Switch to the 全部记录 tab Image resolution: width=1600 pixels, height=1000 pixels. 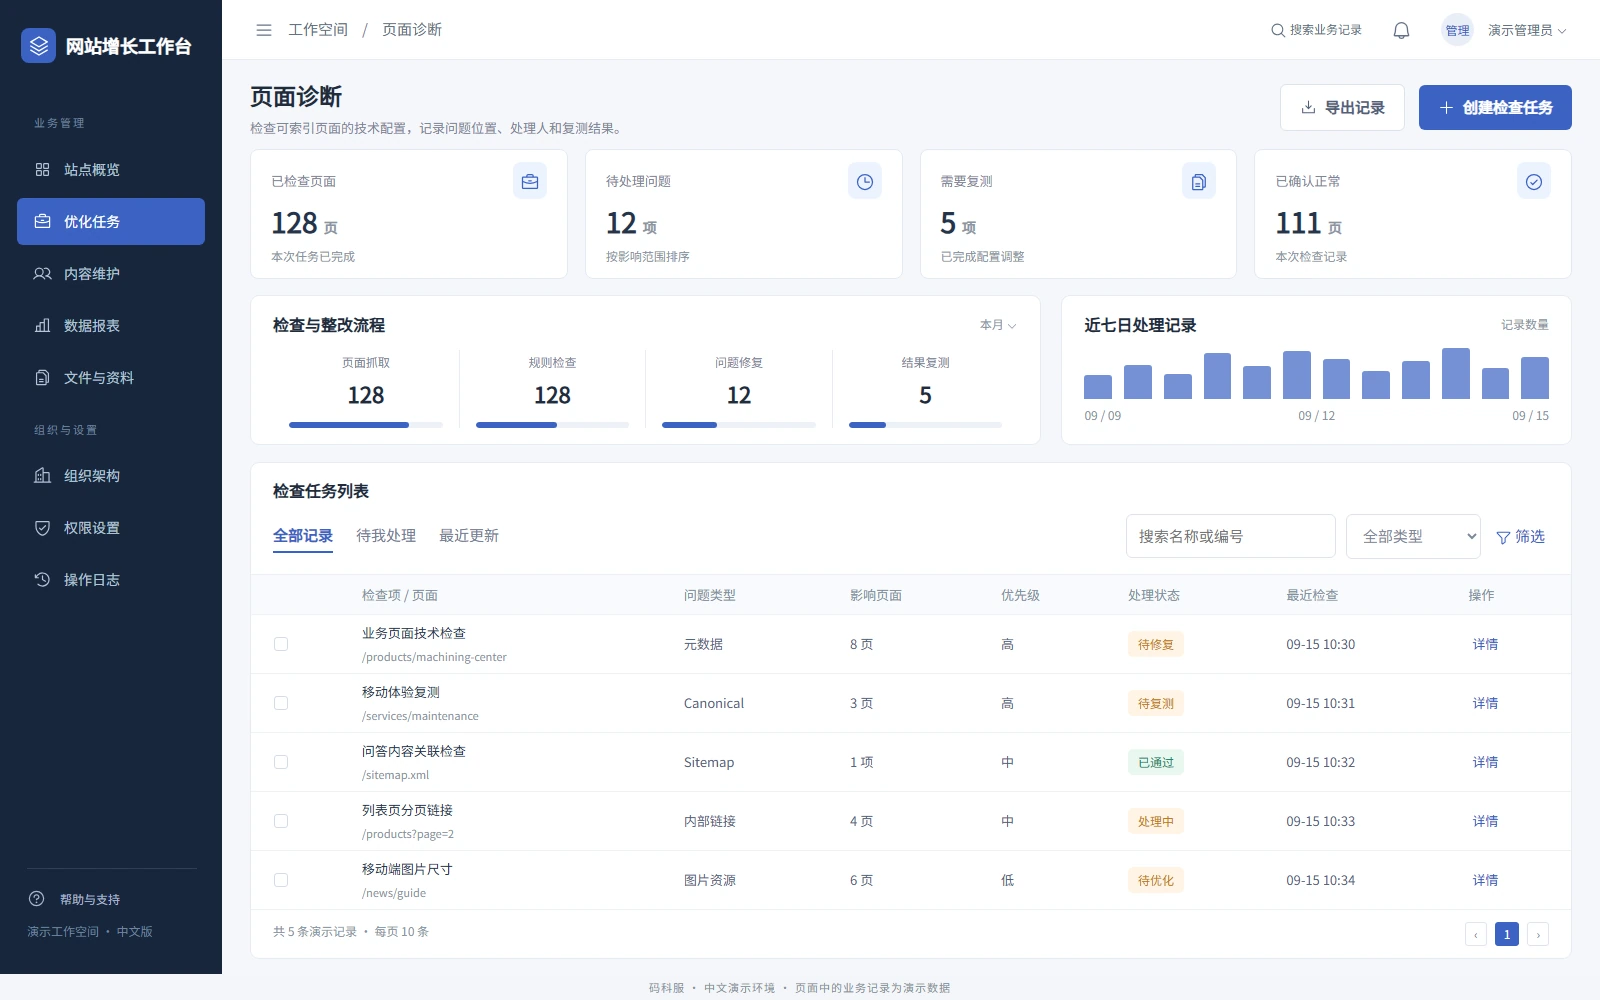(303, 536)
